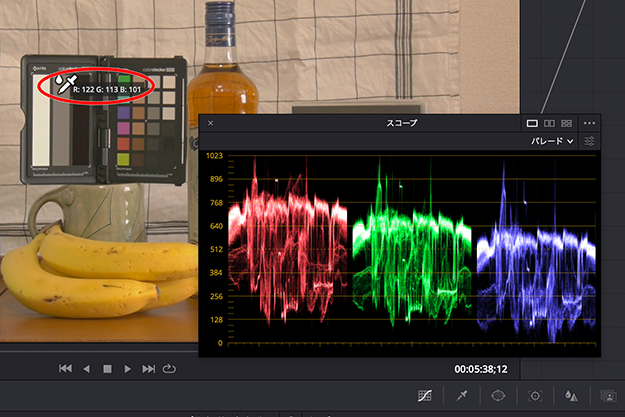Switch scopes to single view layout
Viewport: 625px width, 417px height.
pos(532,123)
